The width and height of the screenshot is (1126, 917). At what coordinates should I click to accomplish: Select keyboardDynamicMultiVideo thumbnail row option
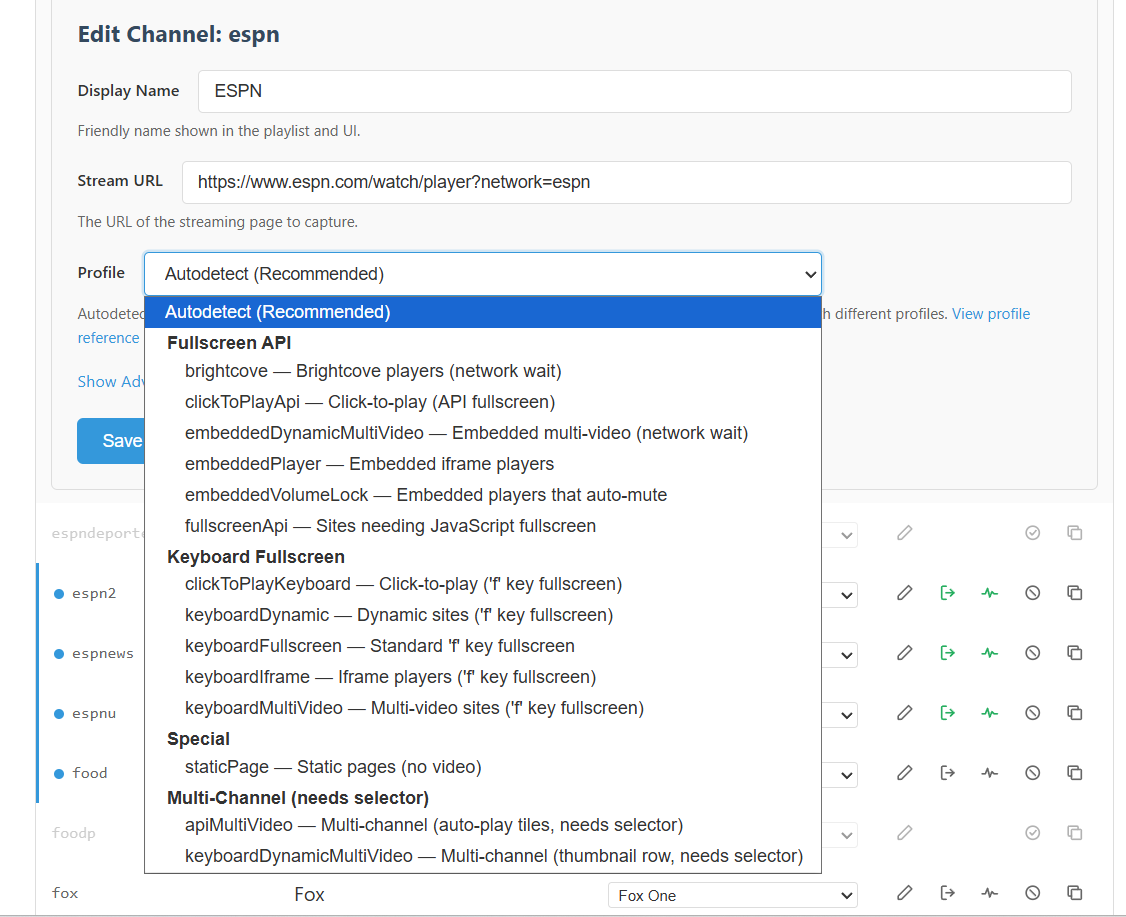tap(483, 856)
